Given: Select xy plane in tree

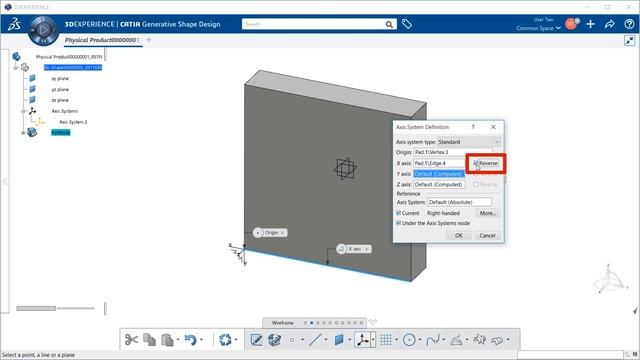Looking at the screenshot, I should click(60, 78).
